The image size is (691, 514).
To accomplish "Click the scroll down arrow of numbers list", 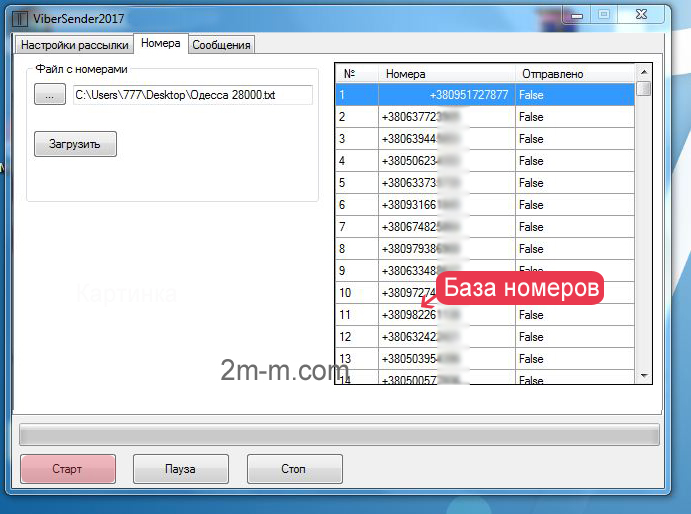I will coord(644,375).
